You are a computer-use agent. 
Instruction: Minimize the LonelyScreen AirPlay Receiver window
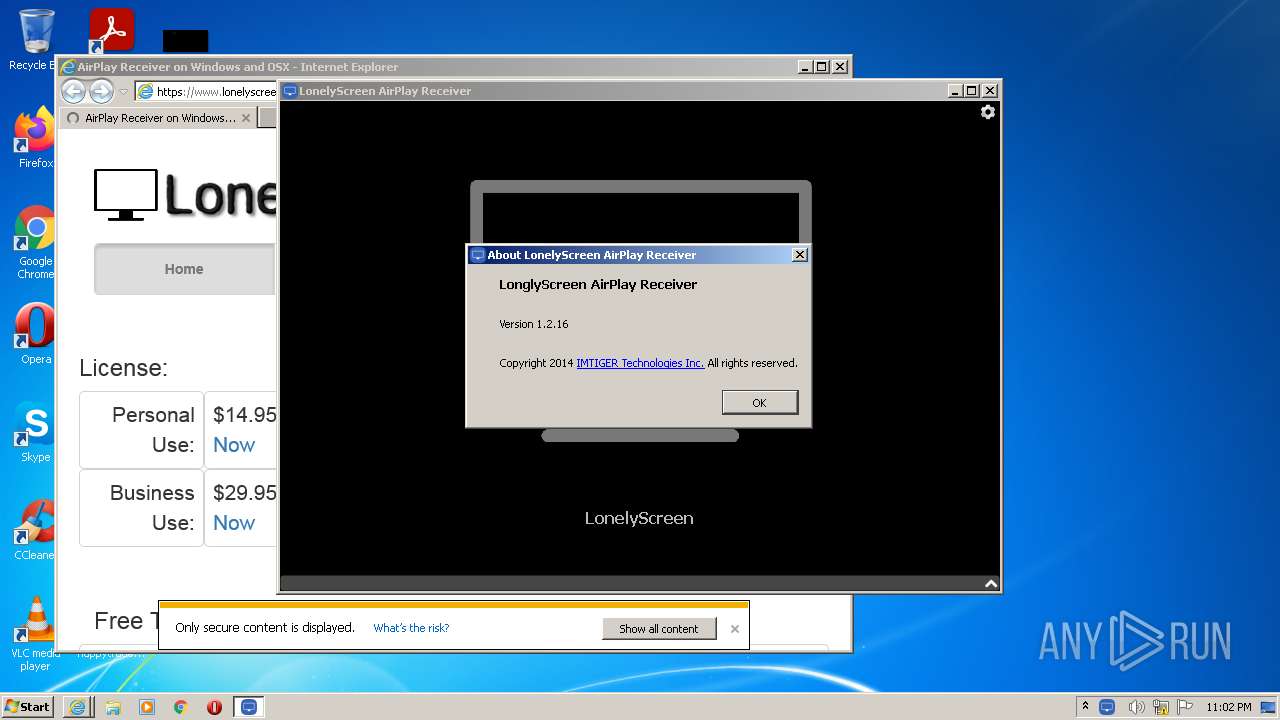pos(955,91)
